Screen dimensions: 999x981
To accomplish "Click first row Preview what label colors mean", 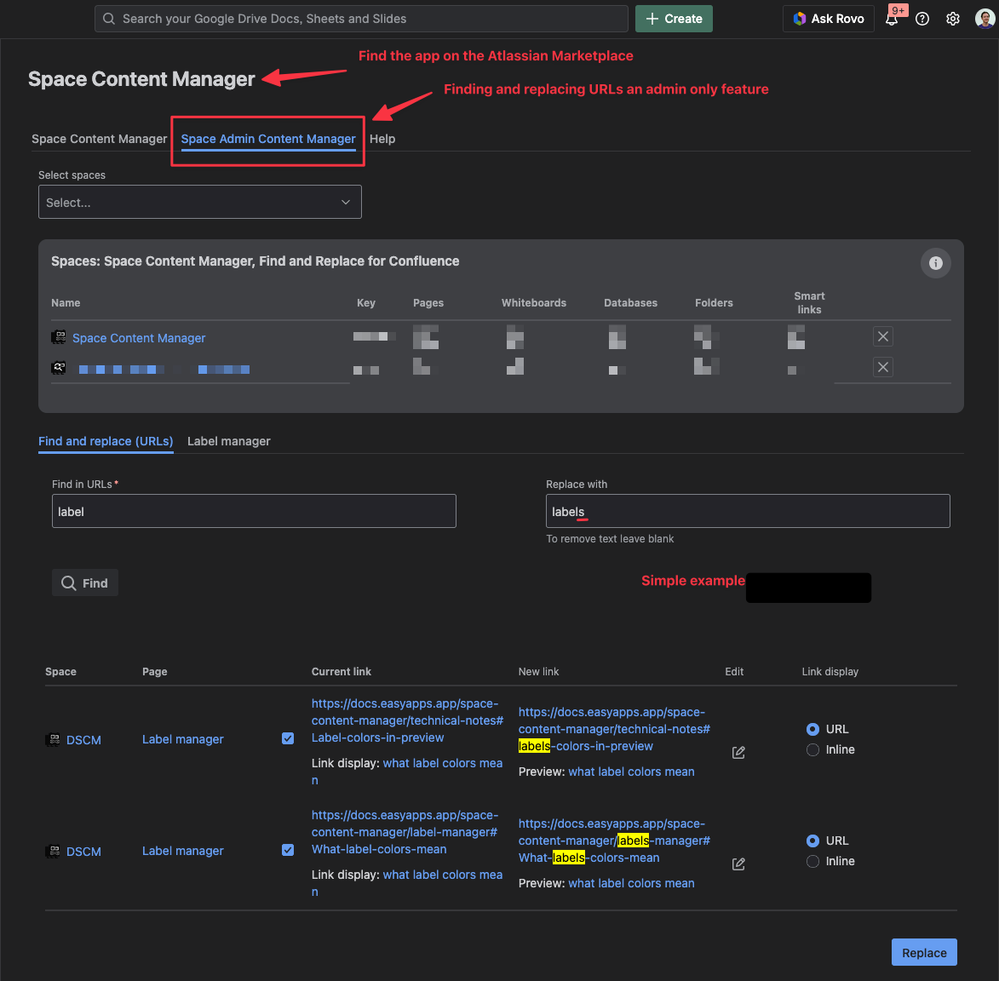I will pyautogui.click(x=631, y=771).
